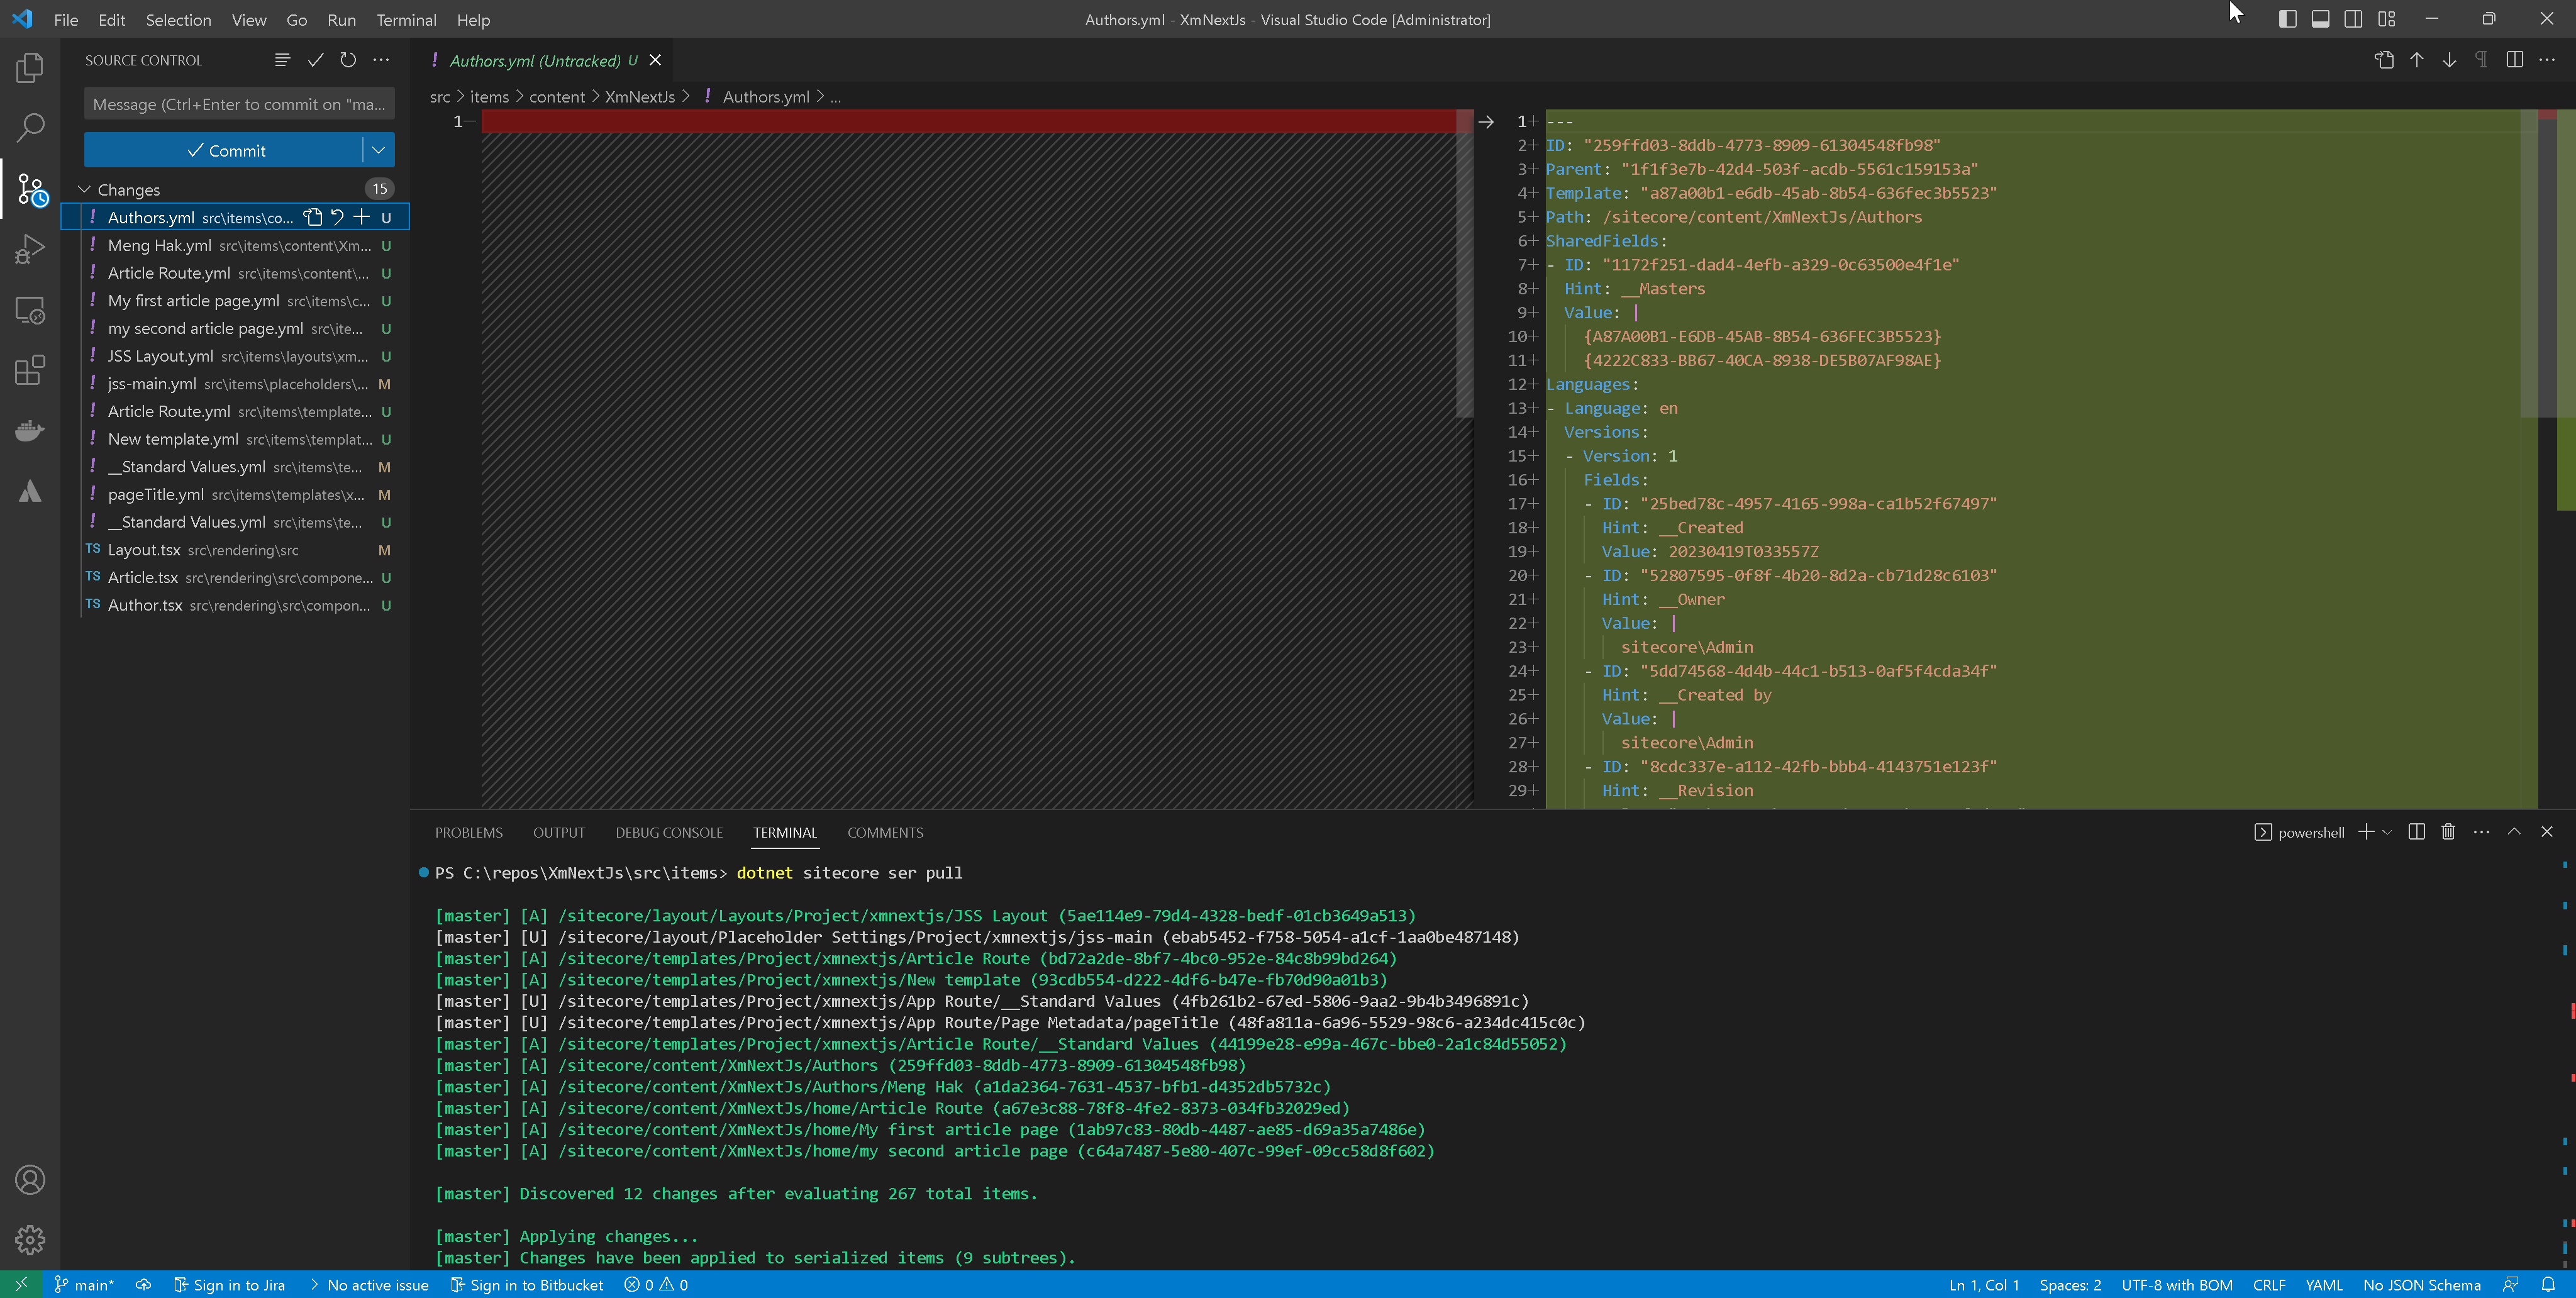Screen dimensions: 2576x1298
Task: Open file icon on Authors.yml row
Action: [x=313, y=217]
